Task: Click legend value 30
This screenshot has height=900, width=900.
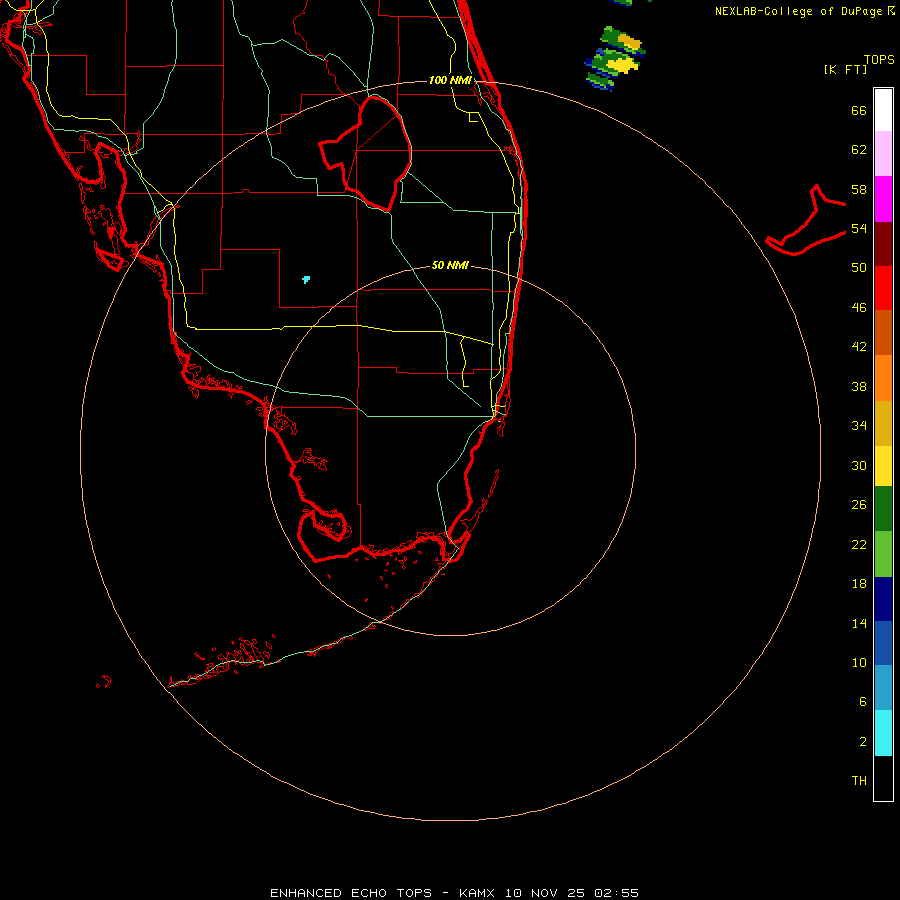Action: pos(859,465)
